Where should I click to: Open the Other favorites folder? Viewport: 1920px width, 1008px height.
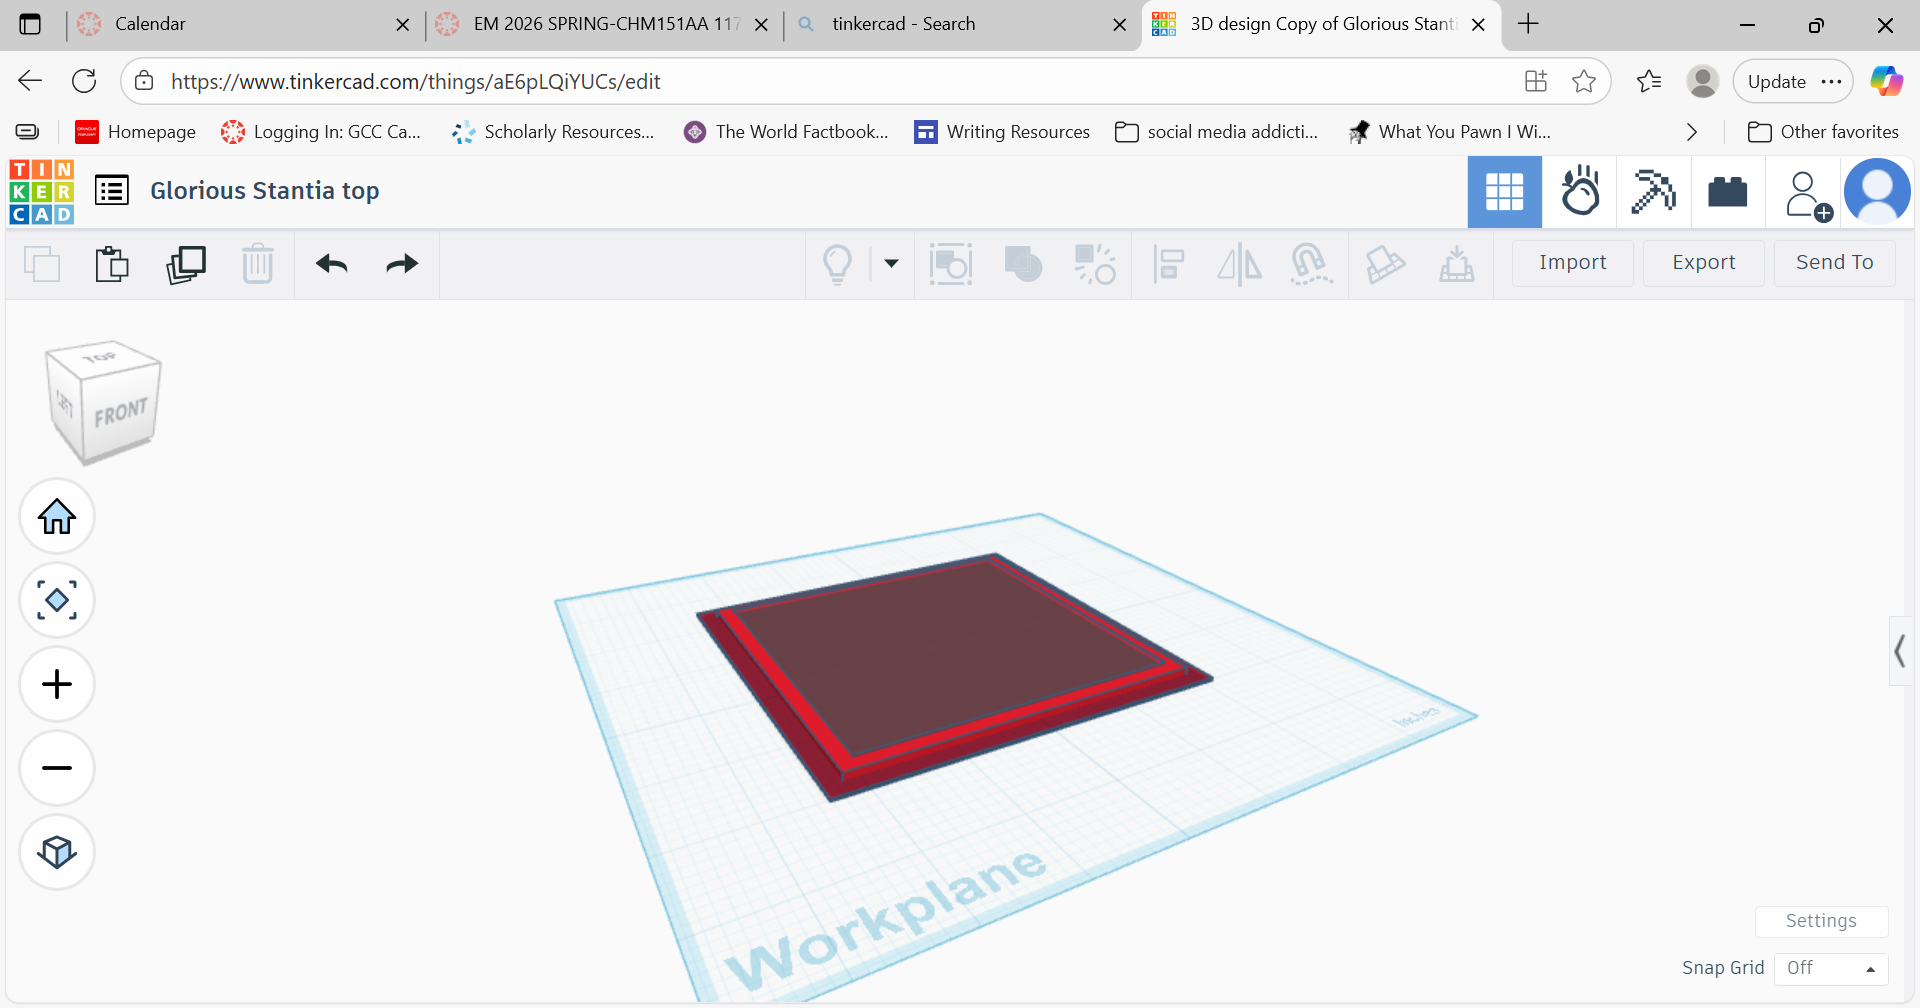(1823, 132)
